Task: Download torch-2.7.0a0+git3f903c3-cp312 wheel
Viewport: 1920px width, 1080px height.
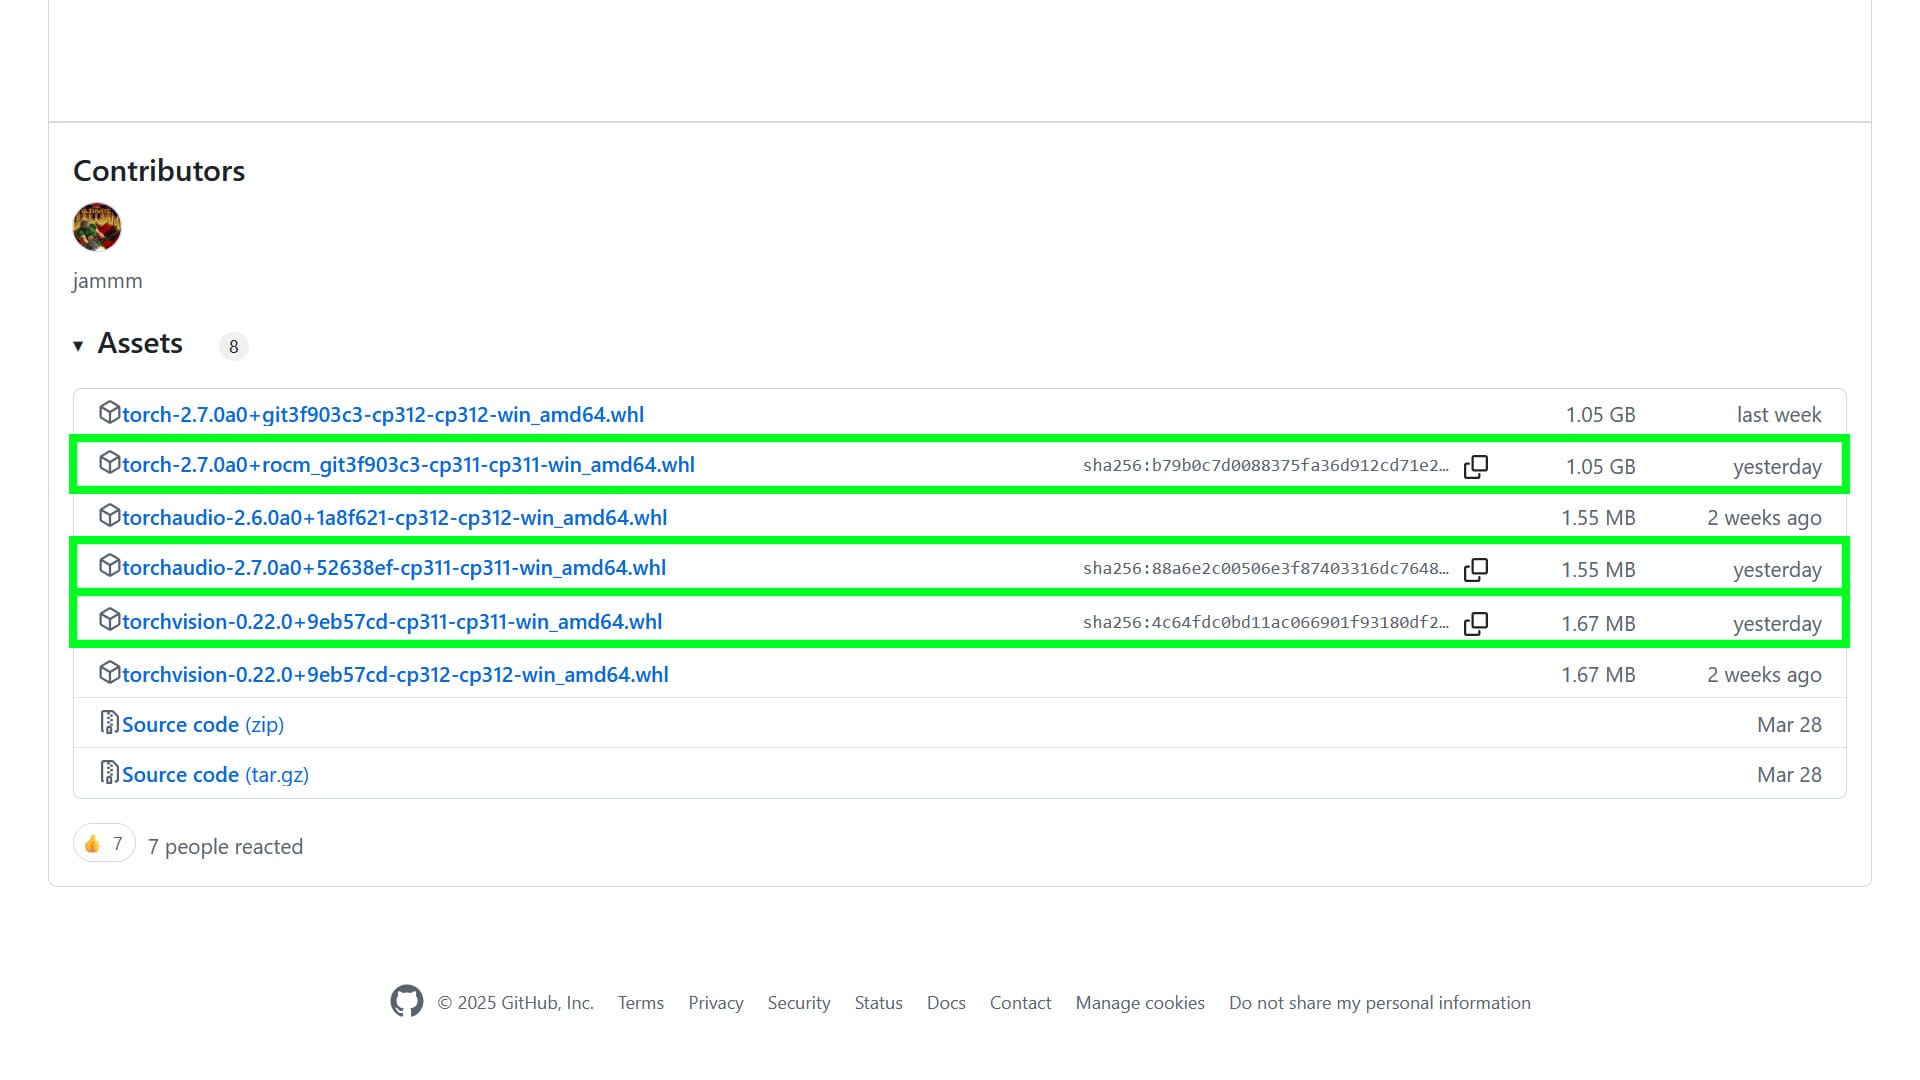Action: coord(383,414)
